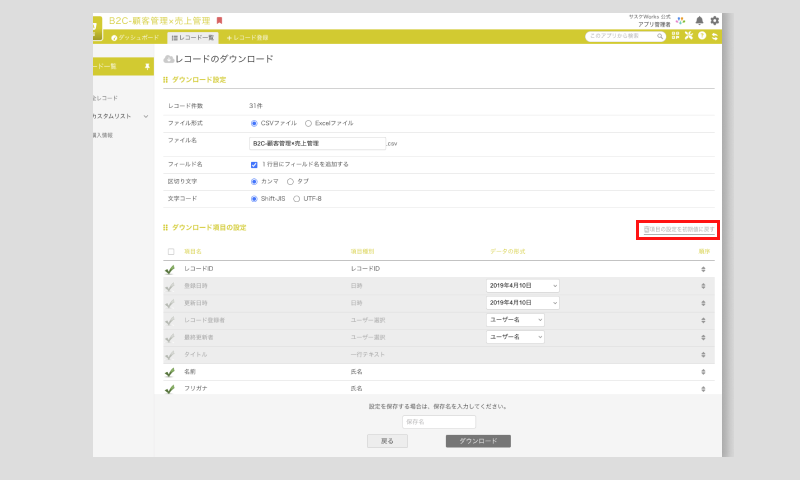Click the colorful SasukeWorks account logo

681,20
